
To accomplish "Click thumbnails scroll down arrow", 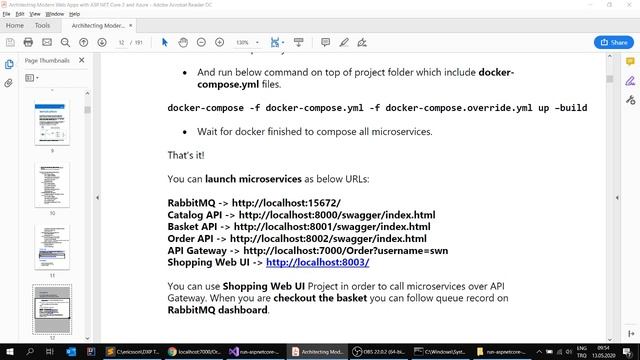I will (x=87, y=338).
